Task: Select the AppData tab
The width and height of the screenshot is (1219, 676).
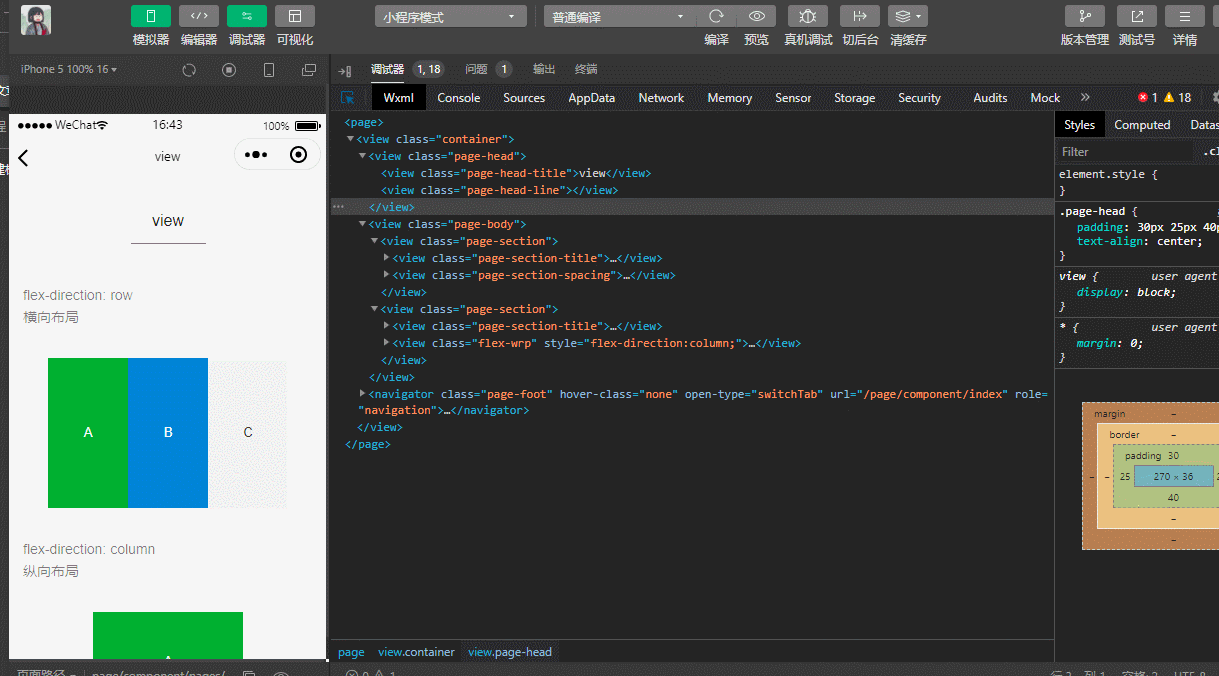Action: coord(592,98)
